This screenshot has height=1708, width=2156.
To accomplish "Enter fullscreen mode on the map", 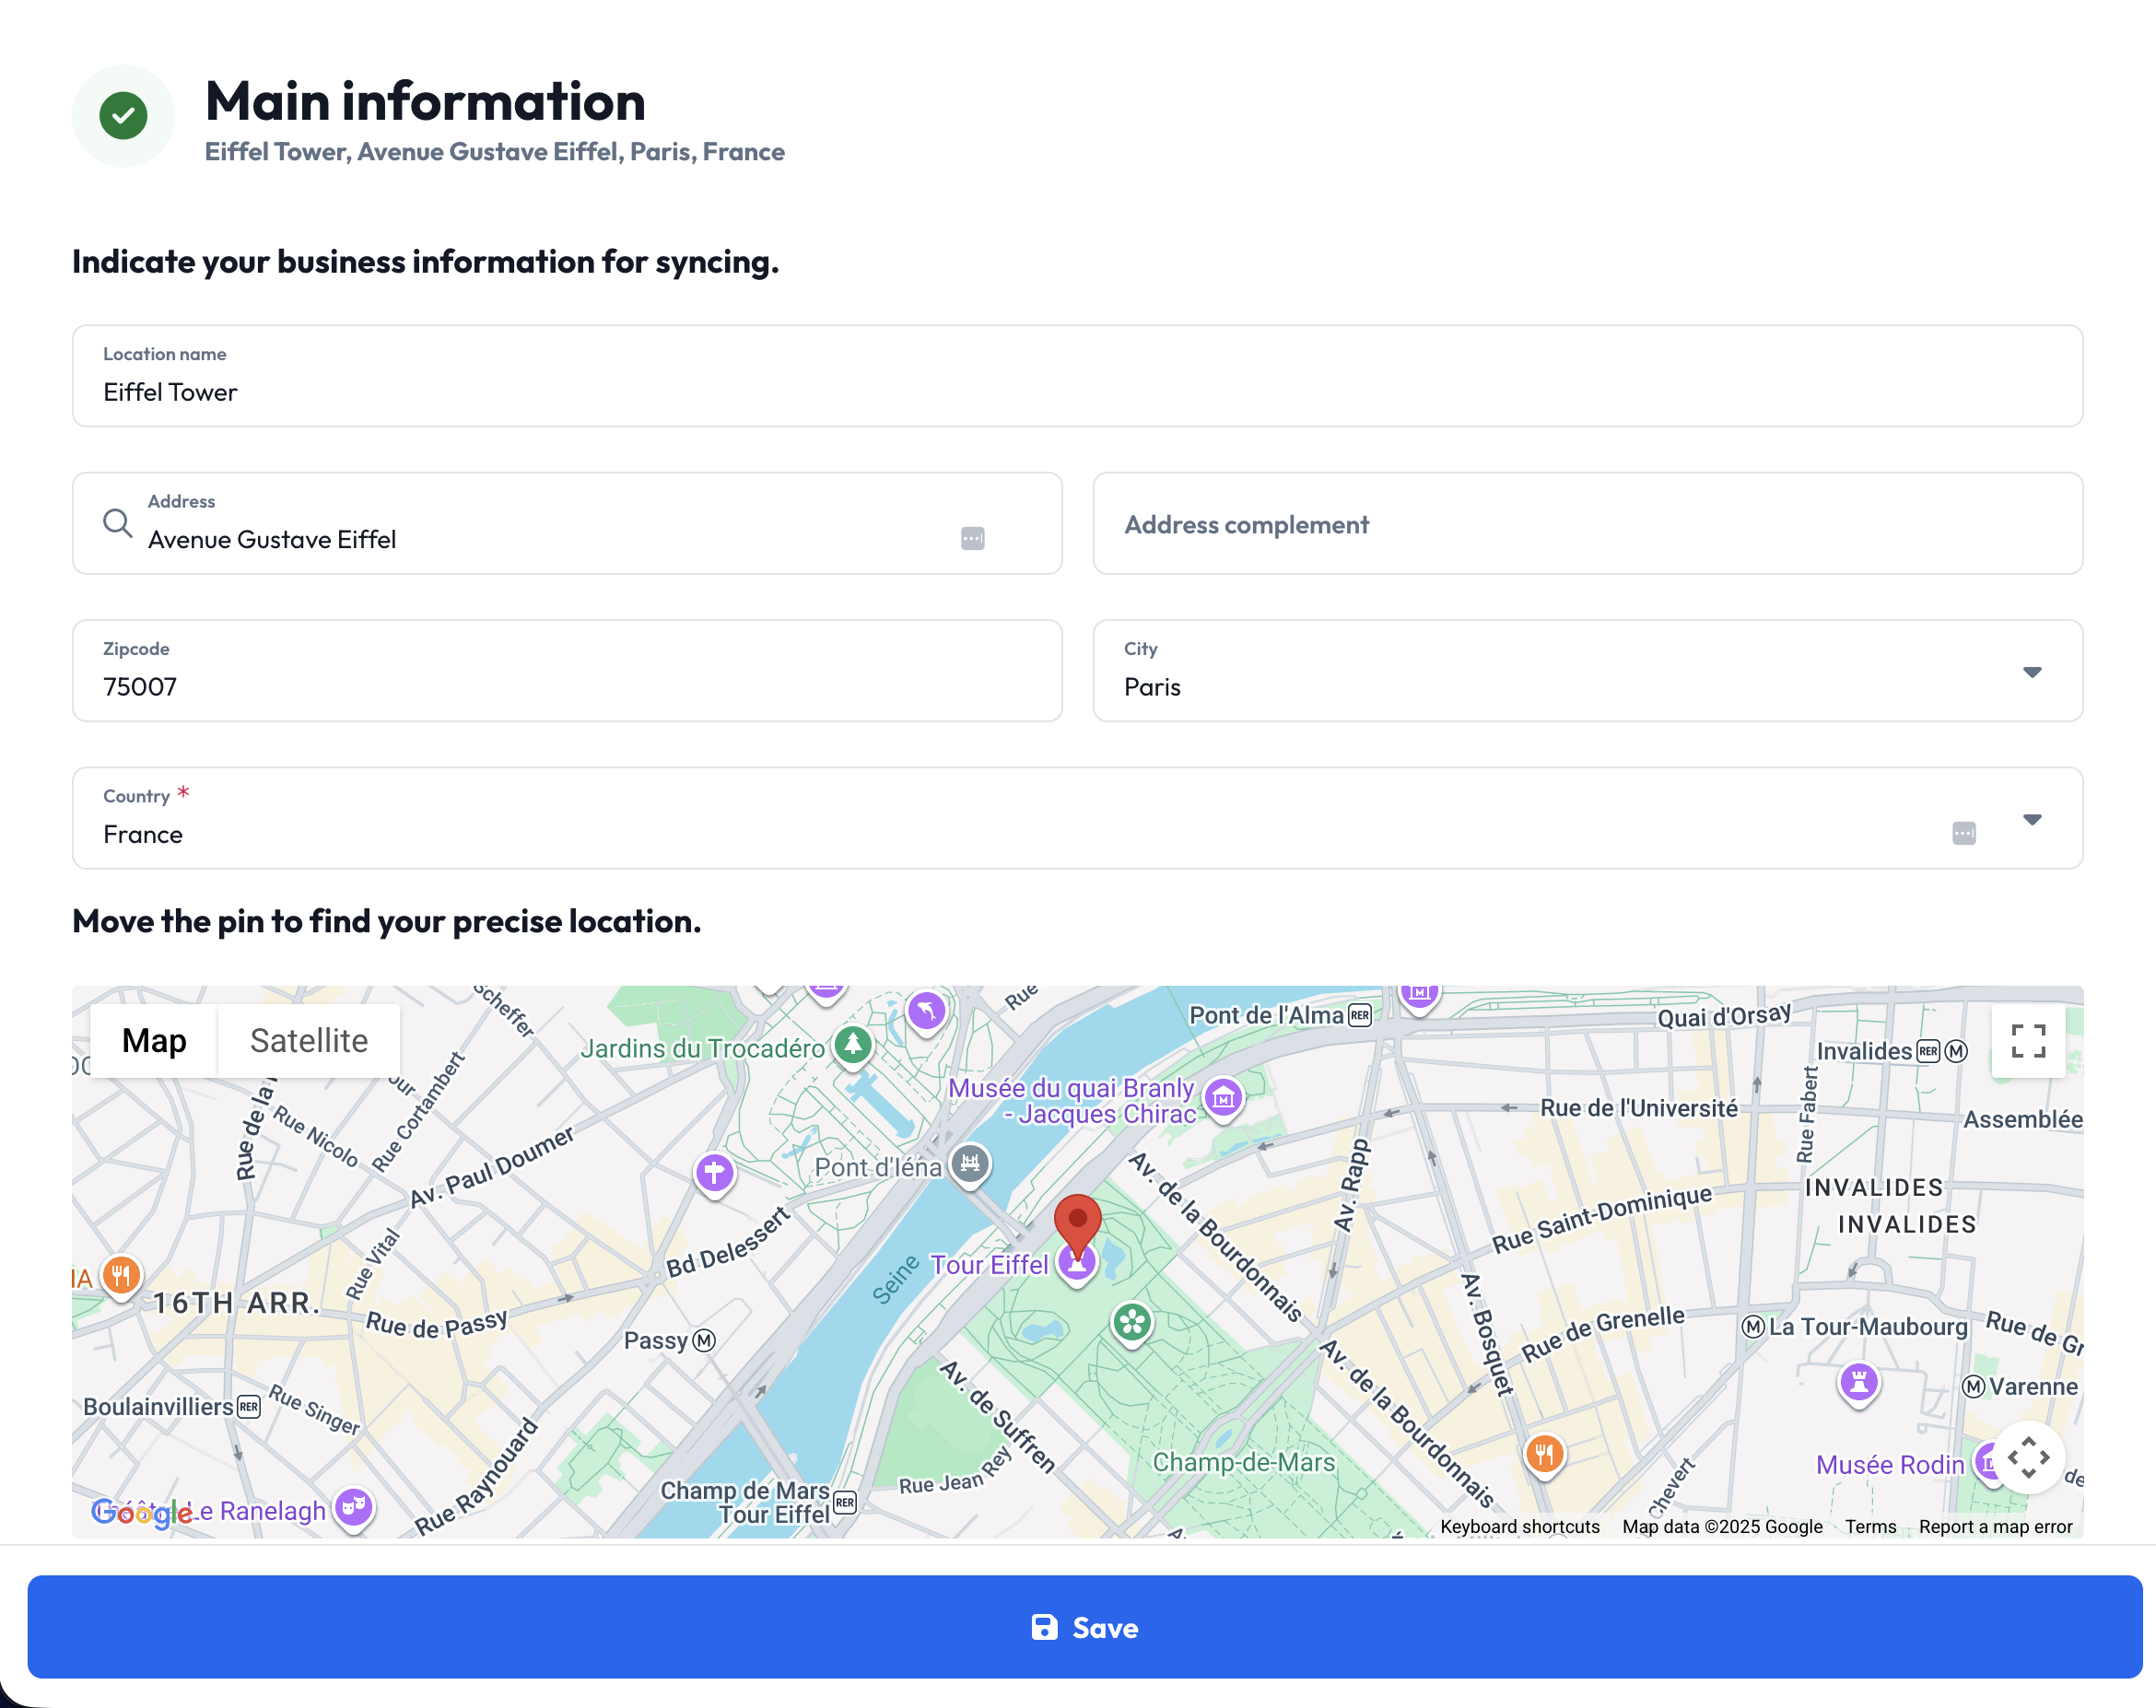I will click(x=2027, y=1040).
